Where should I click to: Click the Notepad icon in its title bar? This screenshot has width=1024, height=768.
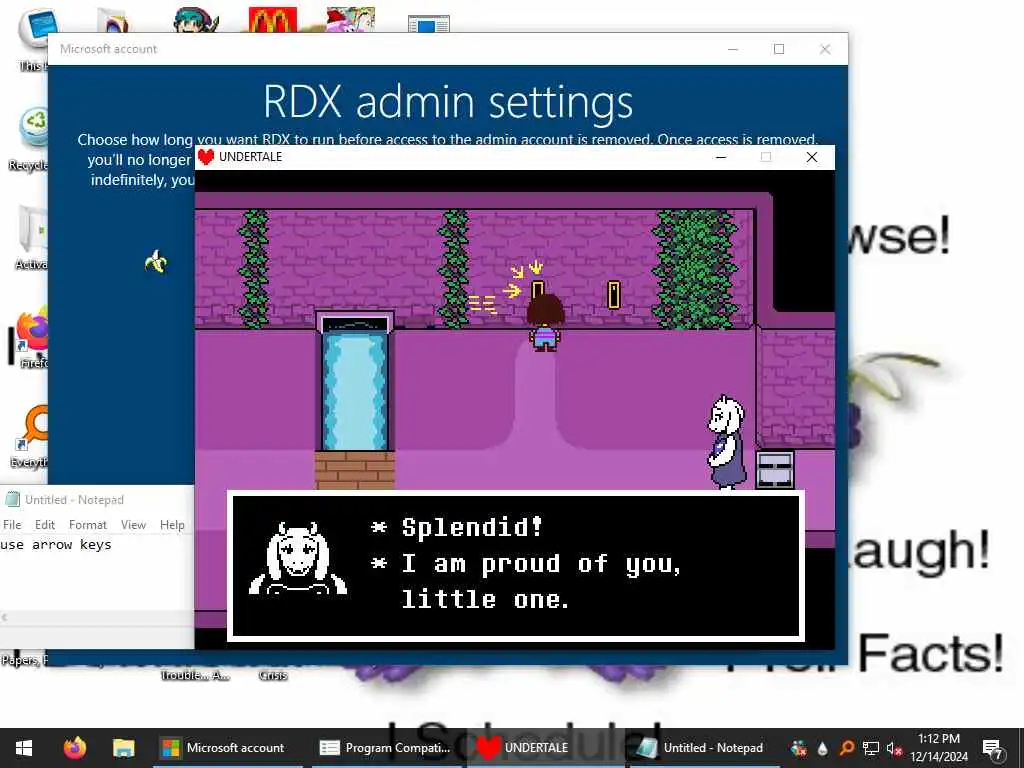(12, 500)
